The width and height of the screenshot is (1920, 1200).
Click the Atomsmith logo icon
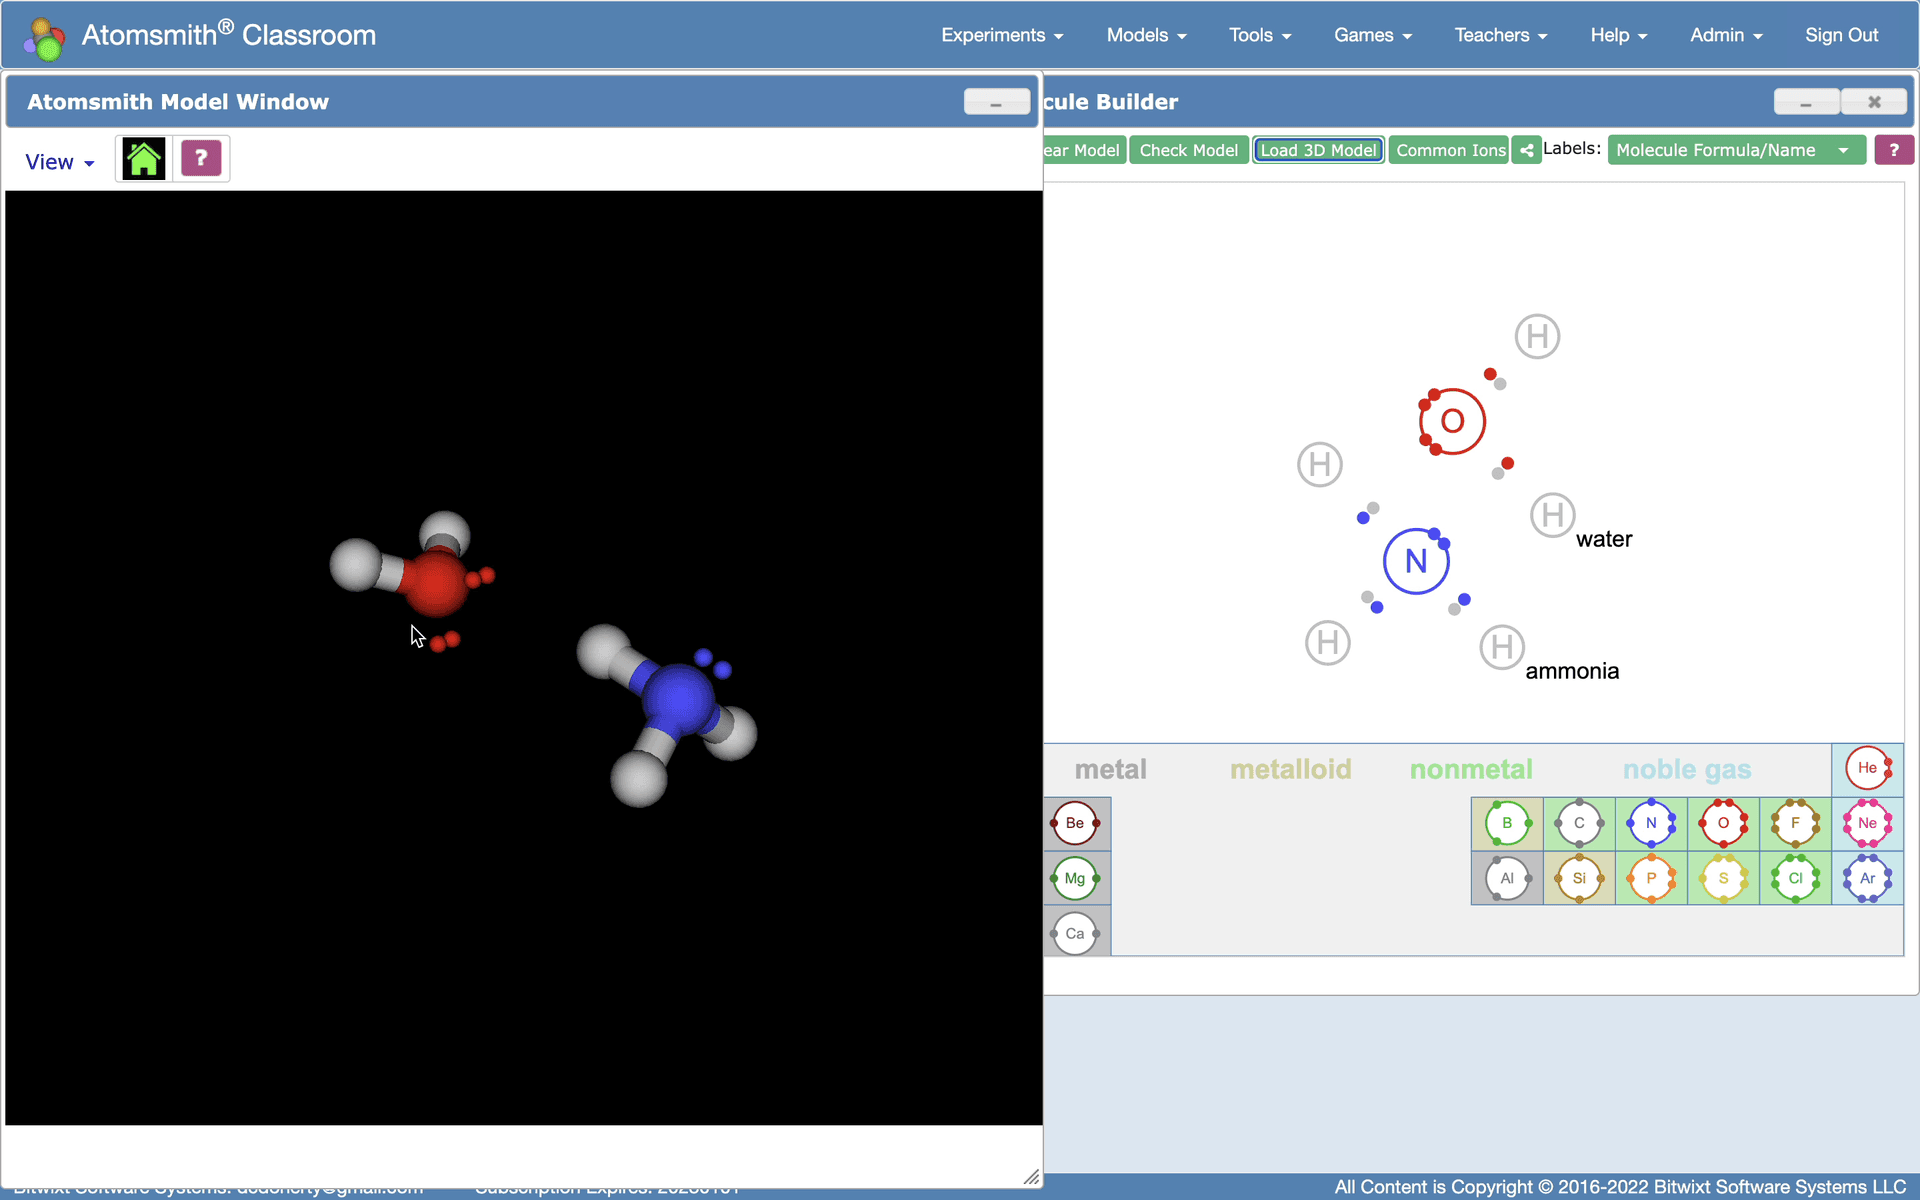[45, 37]
